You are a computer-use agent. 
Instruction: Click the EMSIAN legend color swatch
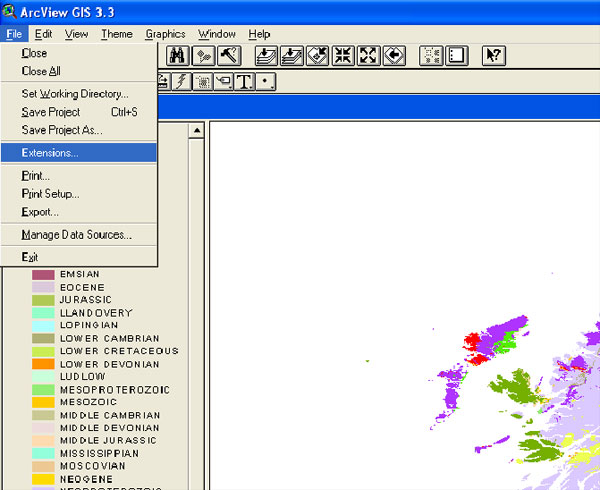point(43,275)
